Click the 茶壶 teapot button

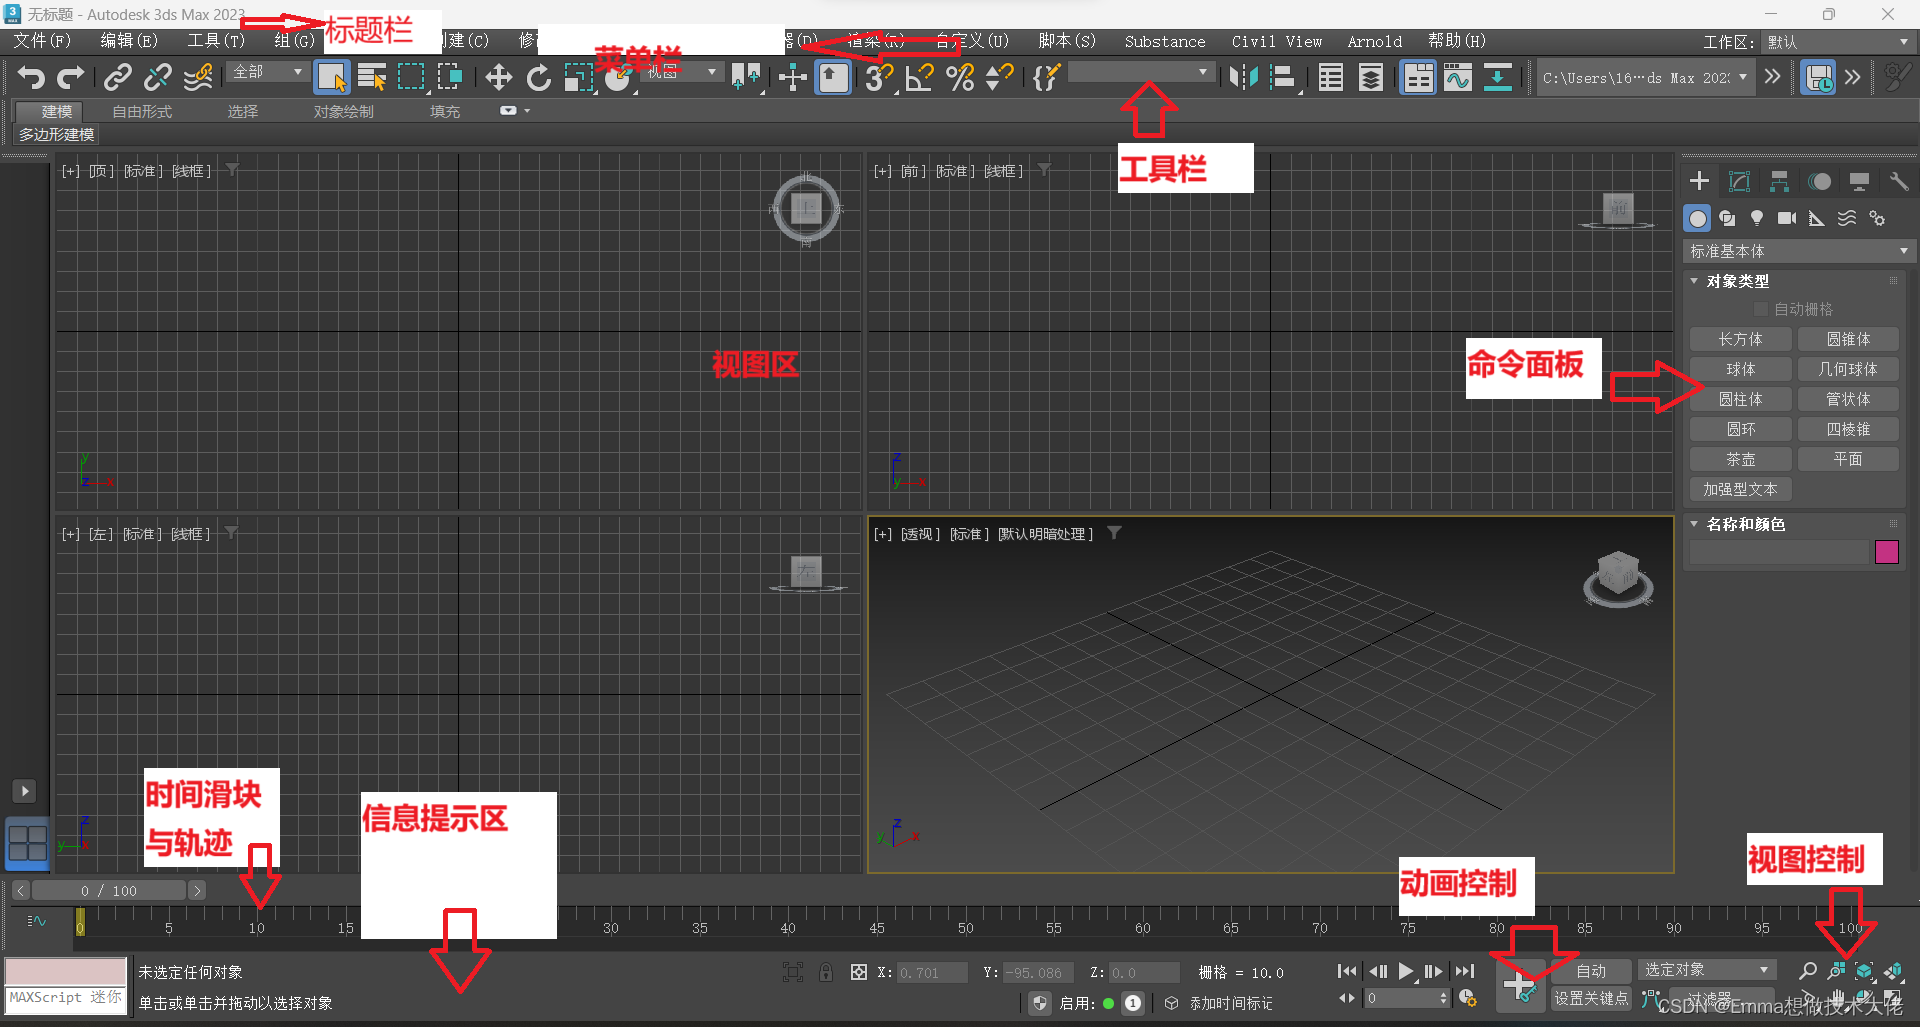[x=1740, y=459]
